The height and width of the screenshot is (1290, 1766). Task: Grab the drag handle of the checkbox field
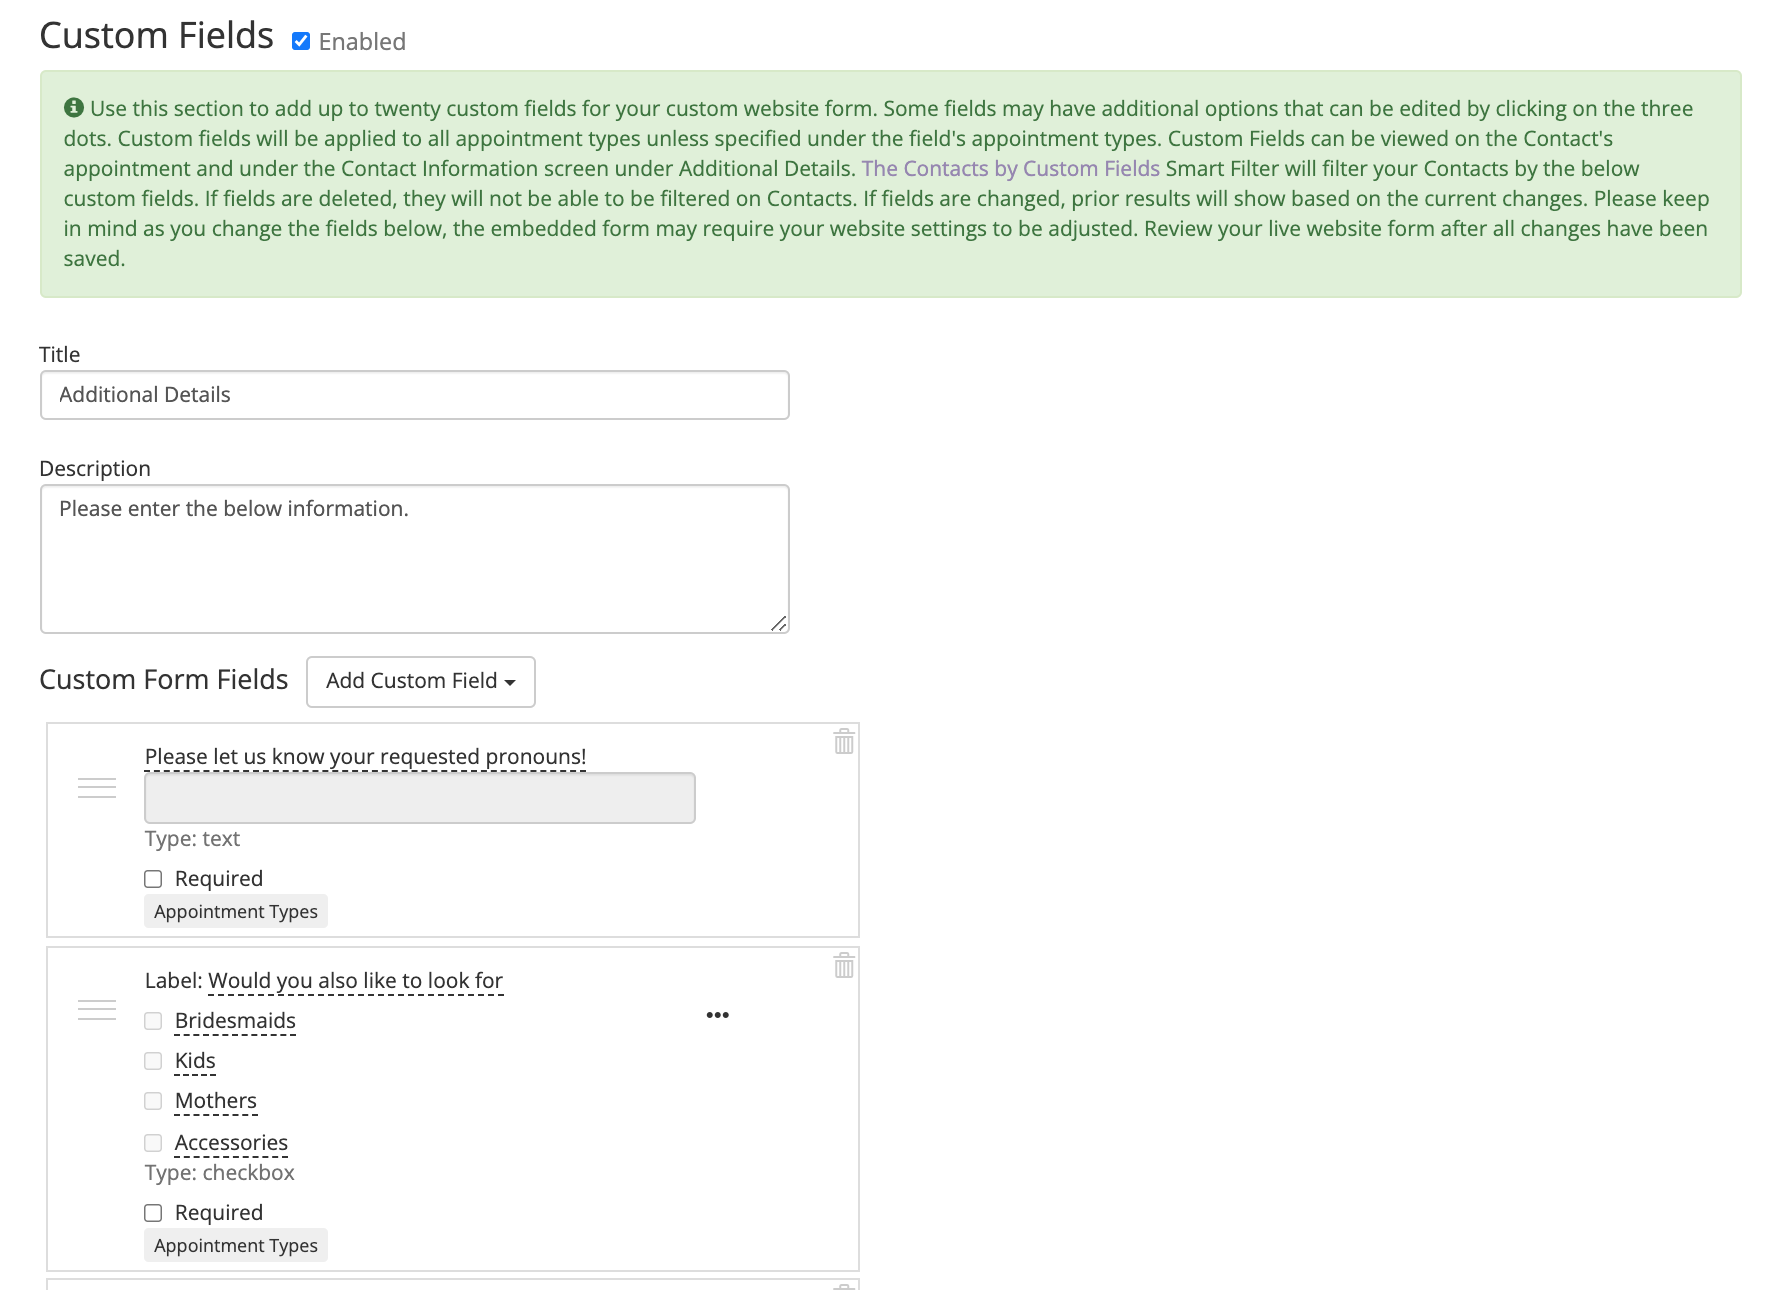(97, 1010)
